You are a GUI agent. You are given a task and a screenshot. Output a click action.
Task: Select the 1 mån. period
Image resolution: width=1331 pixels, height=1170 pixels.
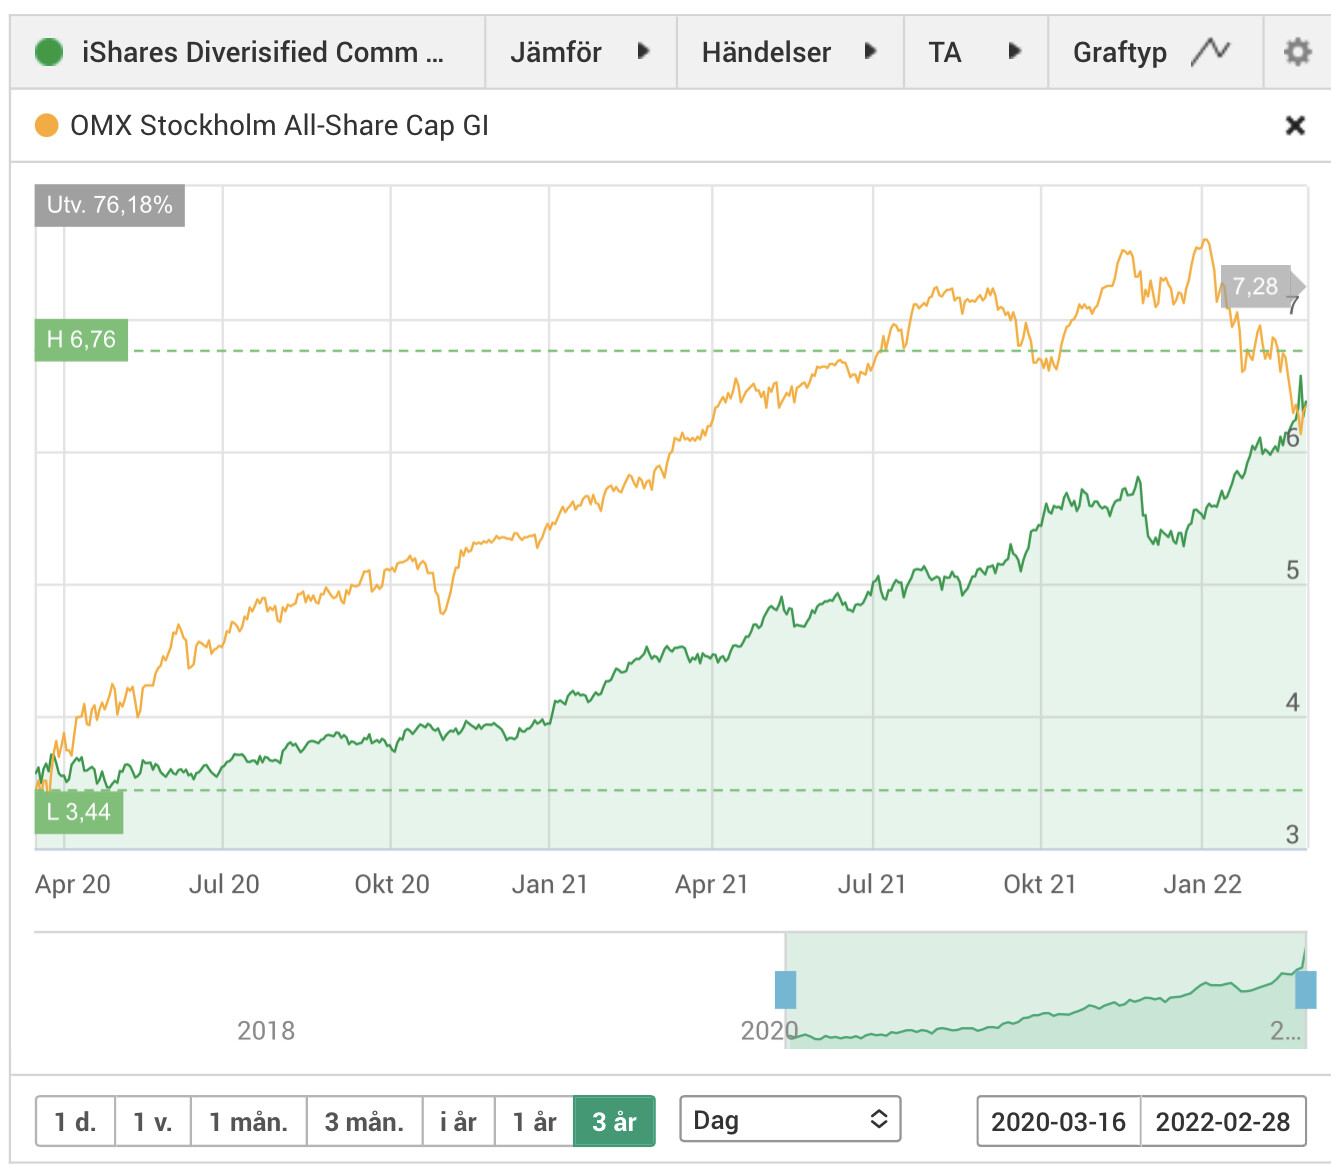click(249, 1122)
